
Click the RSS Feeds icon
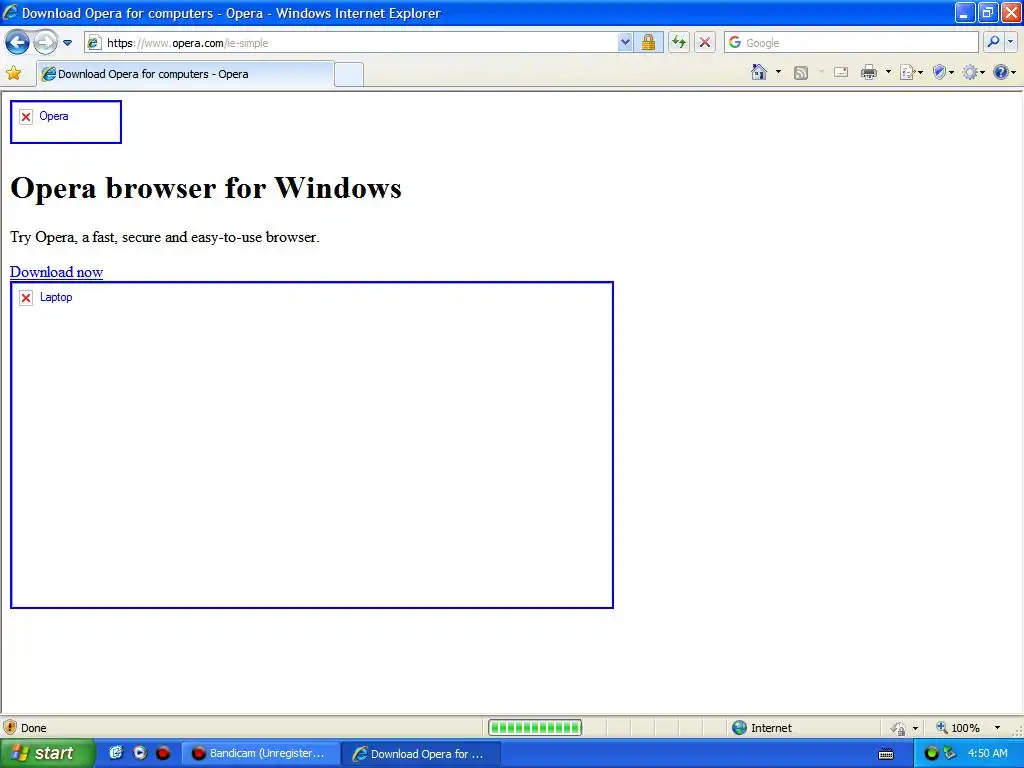(x=801, y=72)
